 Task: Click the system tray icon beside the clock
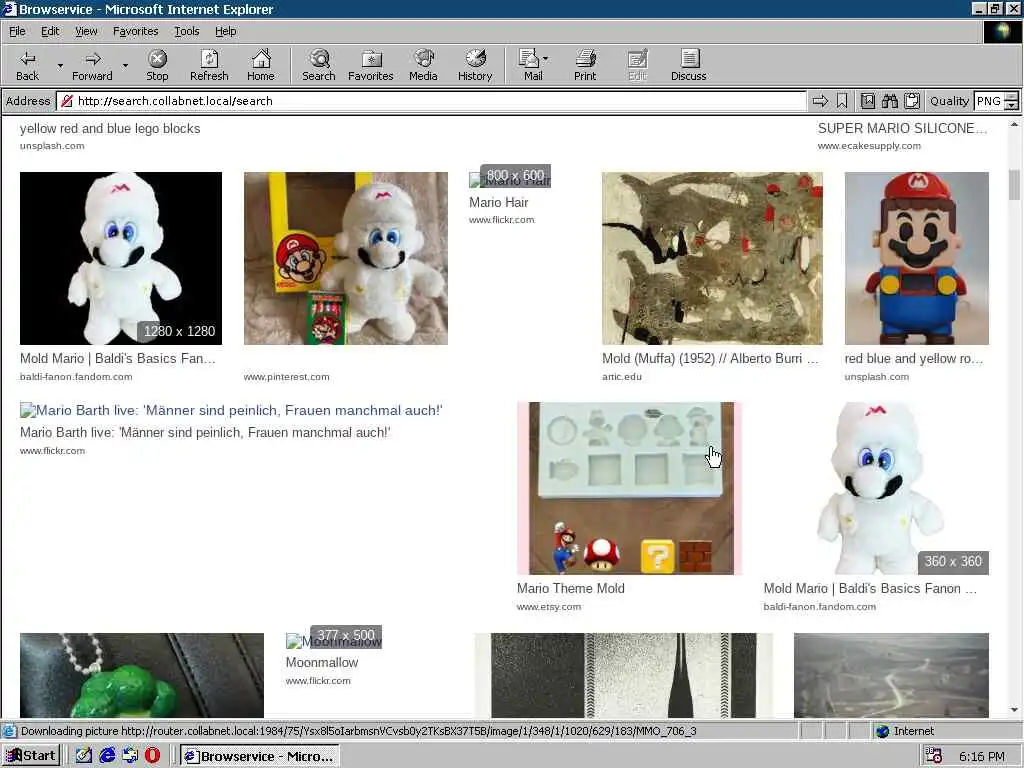[x=934, y=756]
